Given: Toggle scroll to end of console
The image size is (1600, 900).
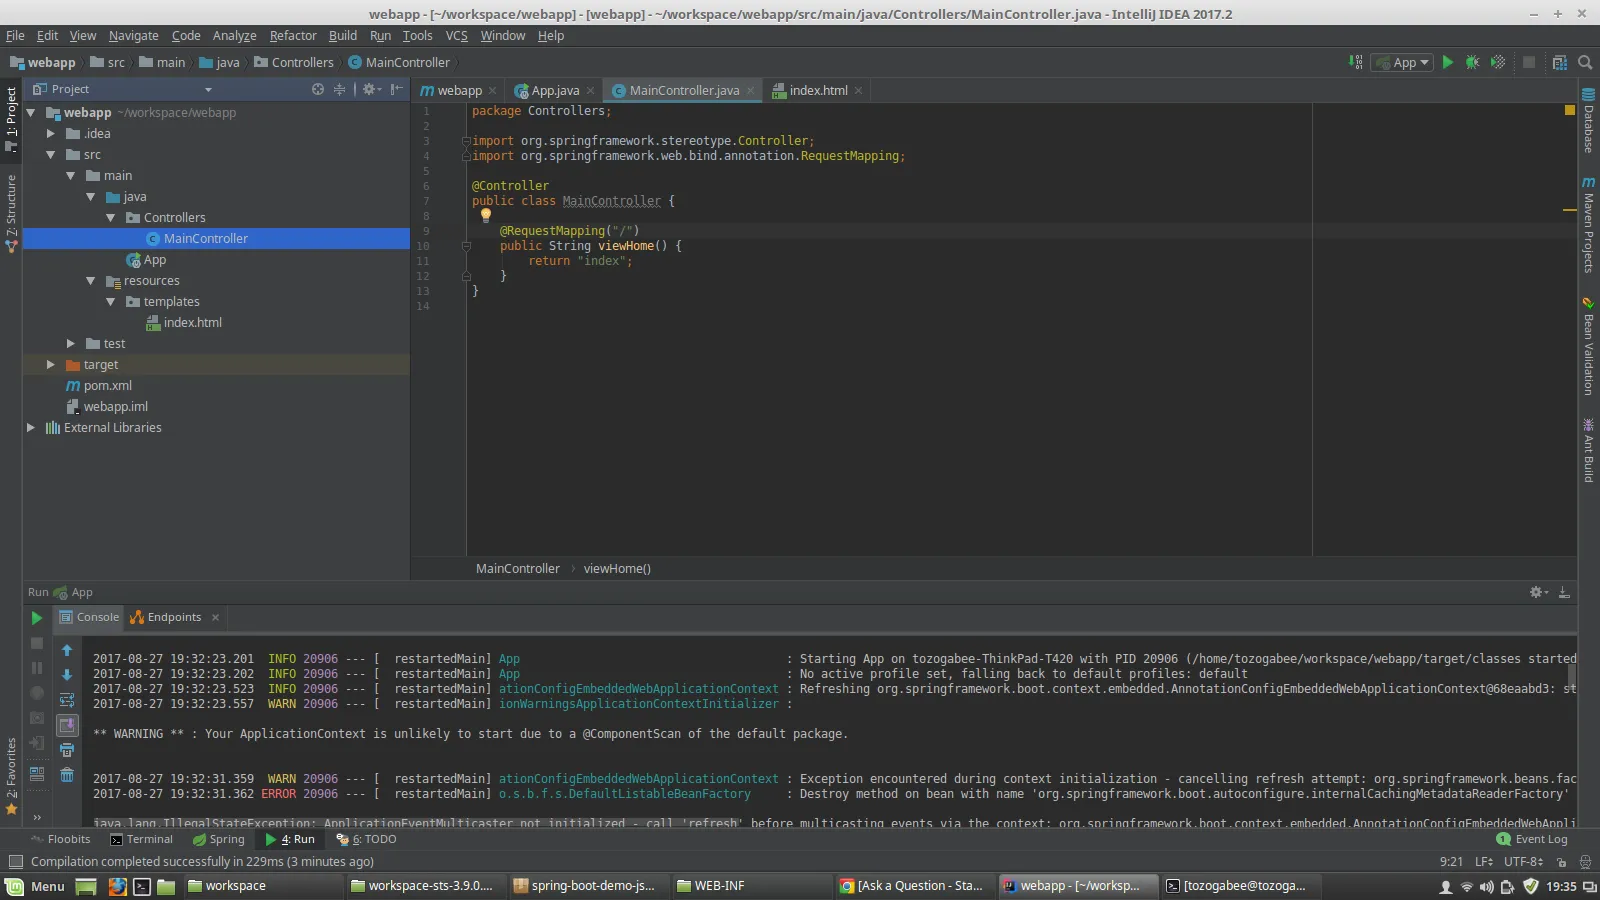Looking at the screenshot, I should pos(67,725).
